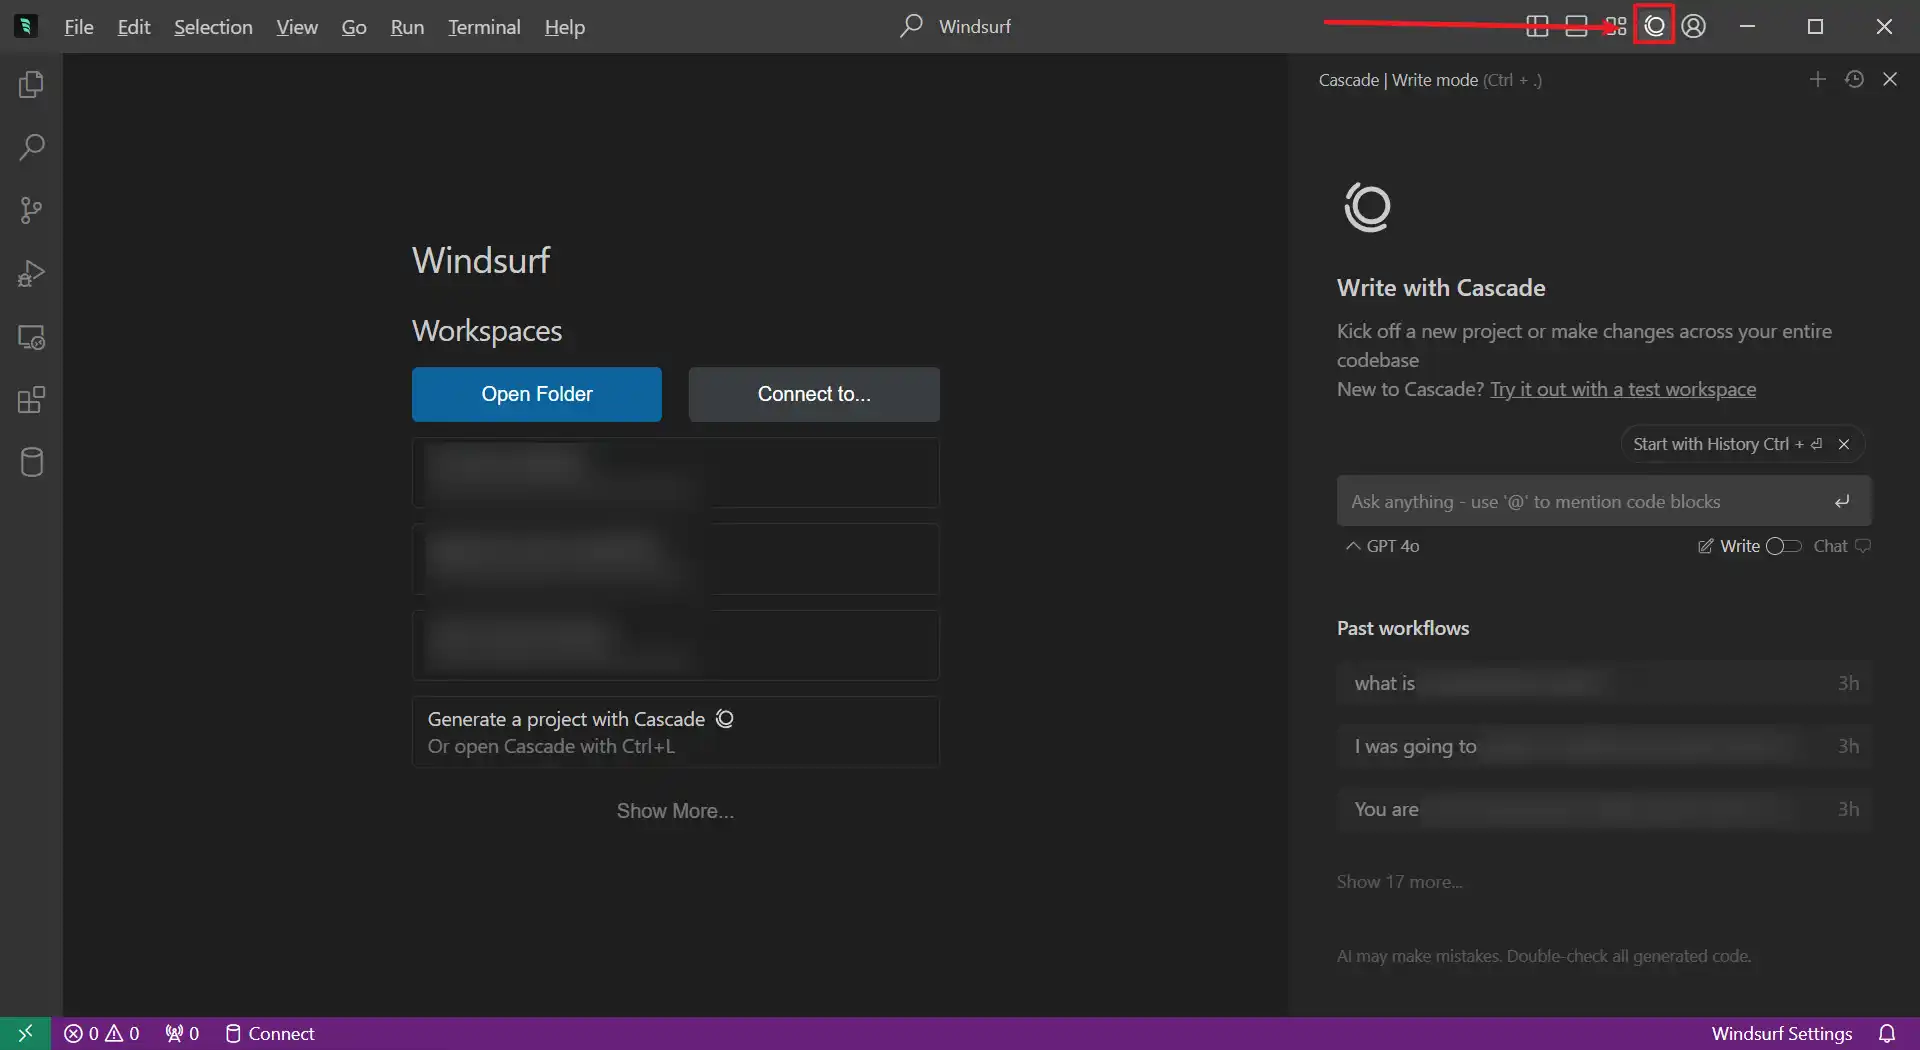Open the View menu
The image size is (1920, 1050).
tap(297, 27)
